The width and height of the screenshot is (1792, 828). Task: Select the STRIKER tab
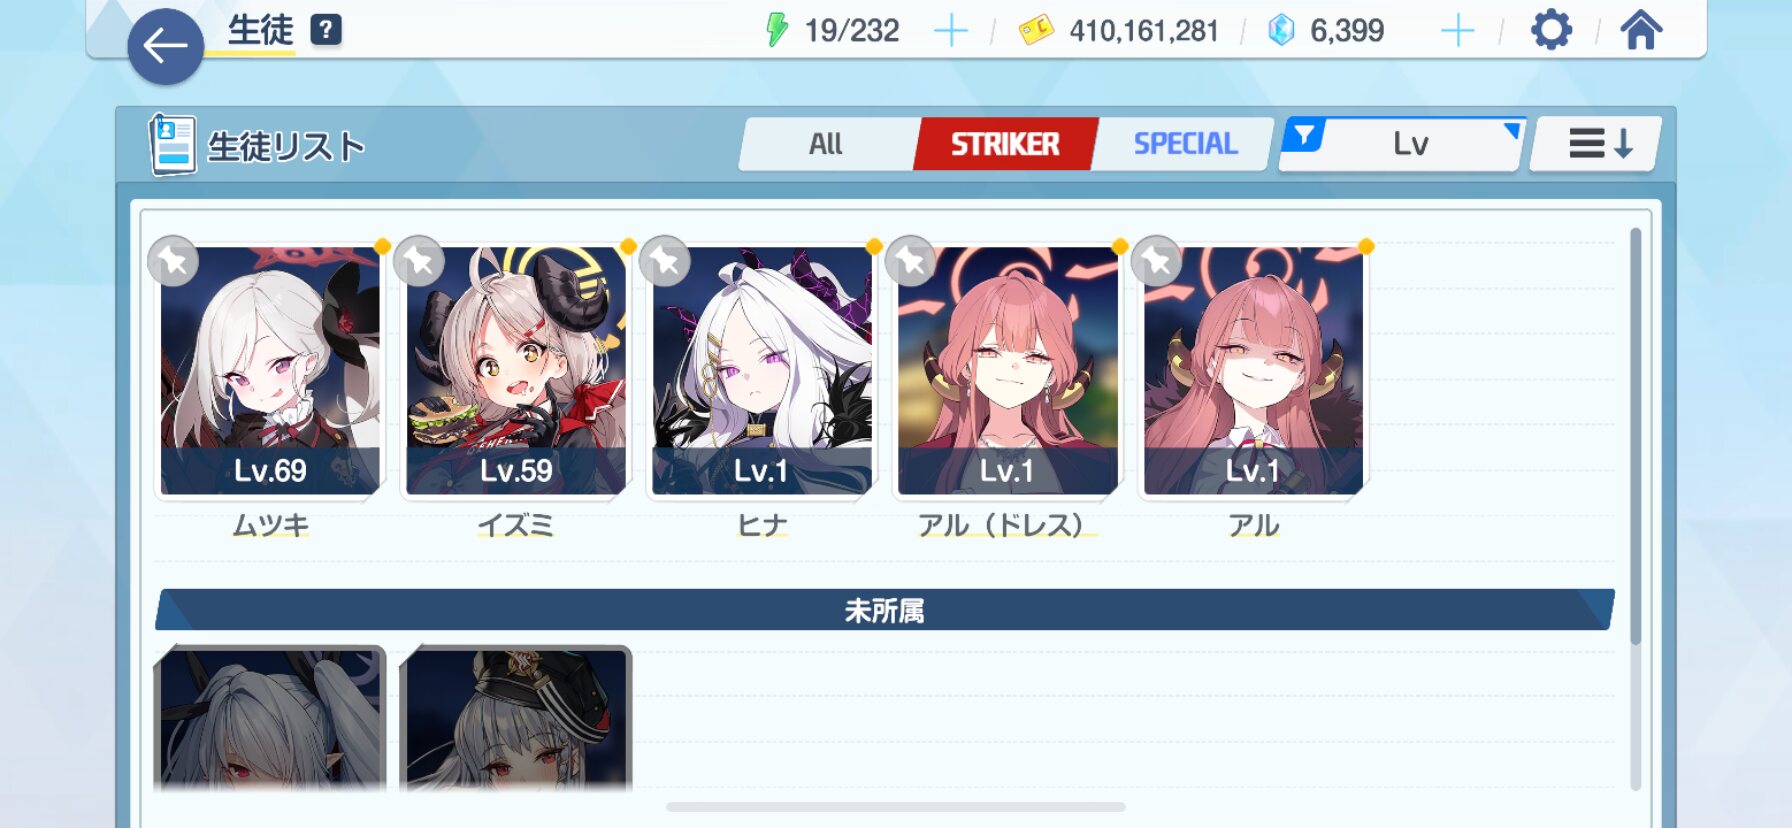1005,144
